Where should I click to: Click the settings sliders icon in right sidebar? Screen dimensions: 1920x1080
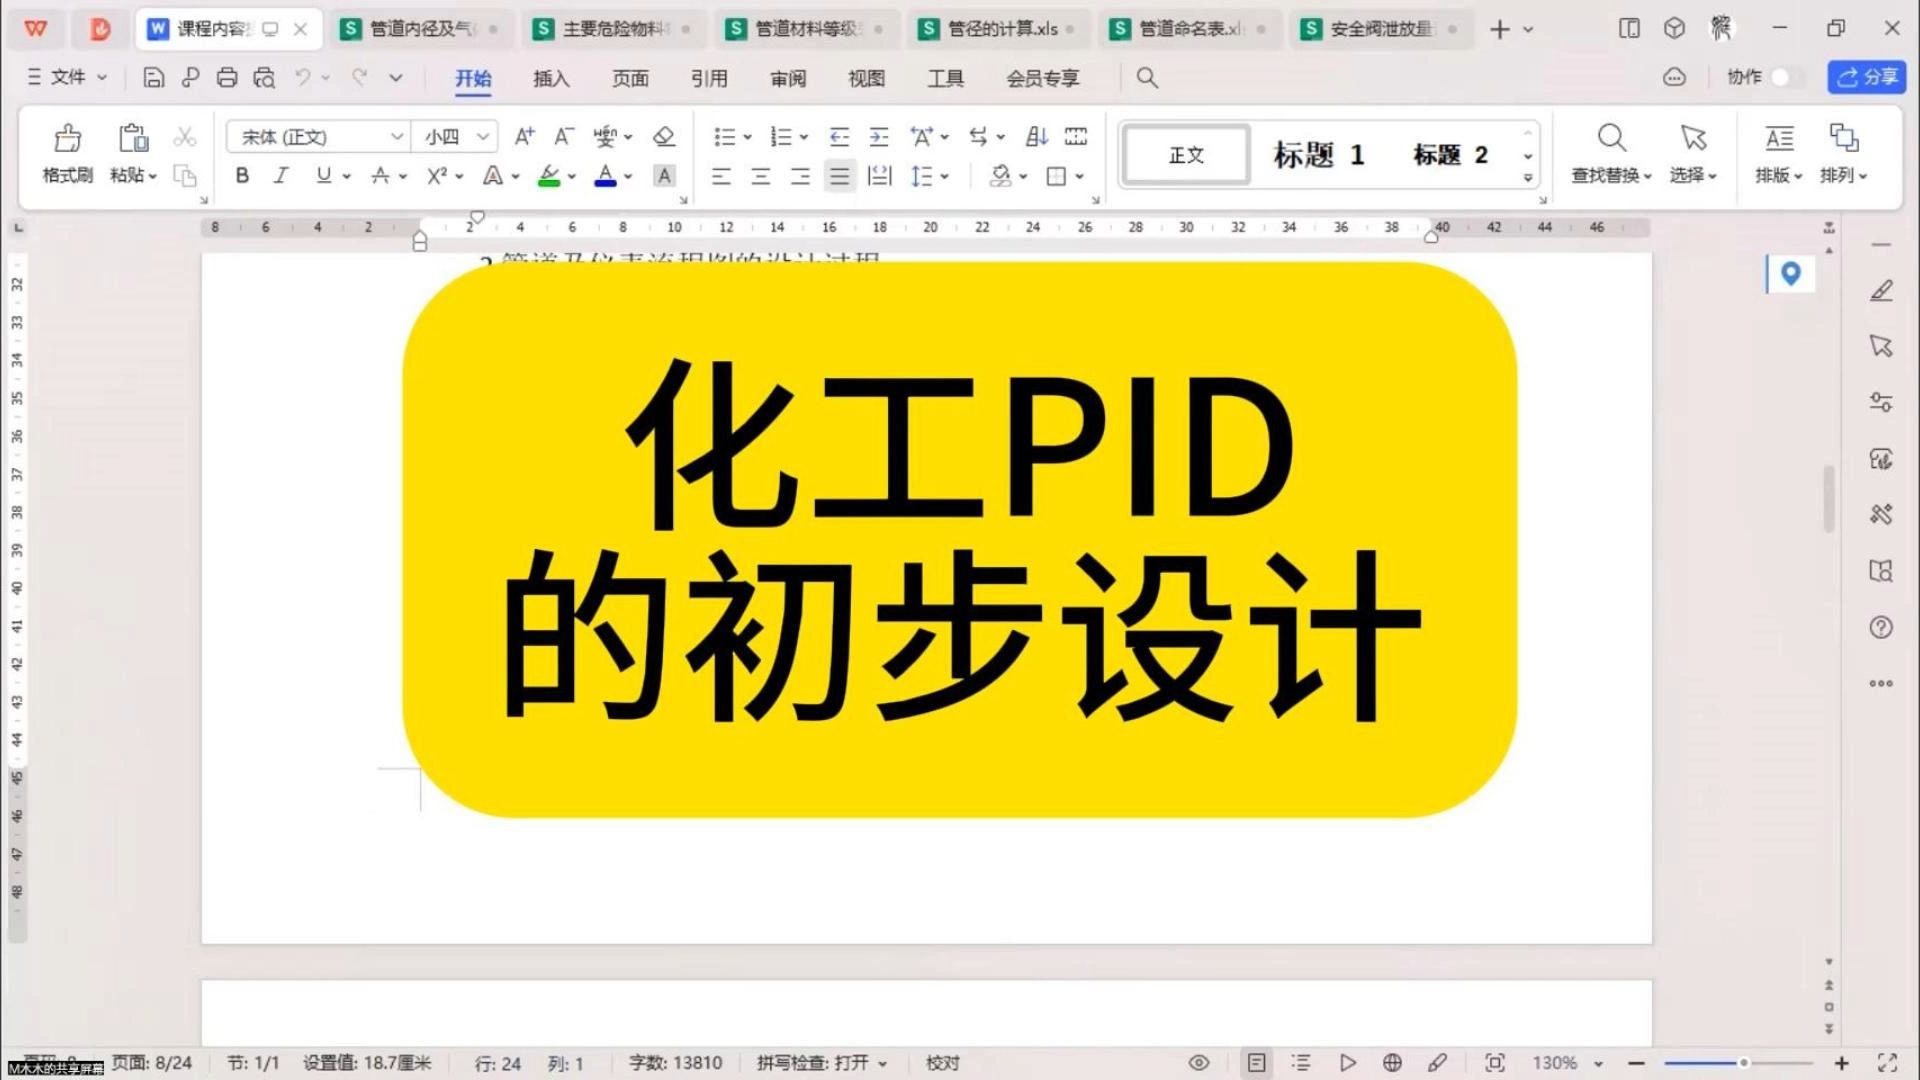pyautogui.click(x=1881, y=402)
